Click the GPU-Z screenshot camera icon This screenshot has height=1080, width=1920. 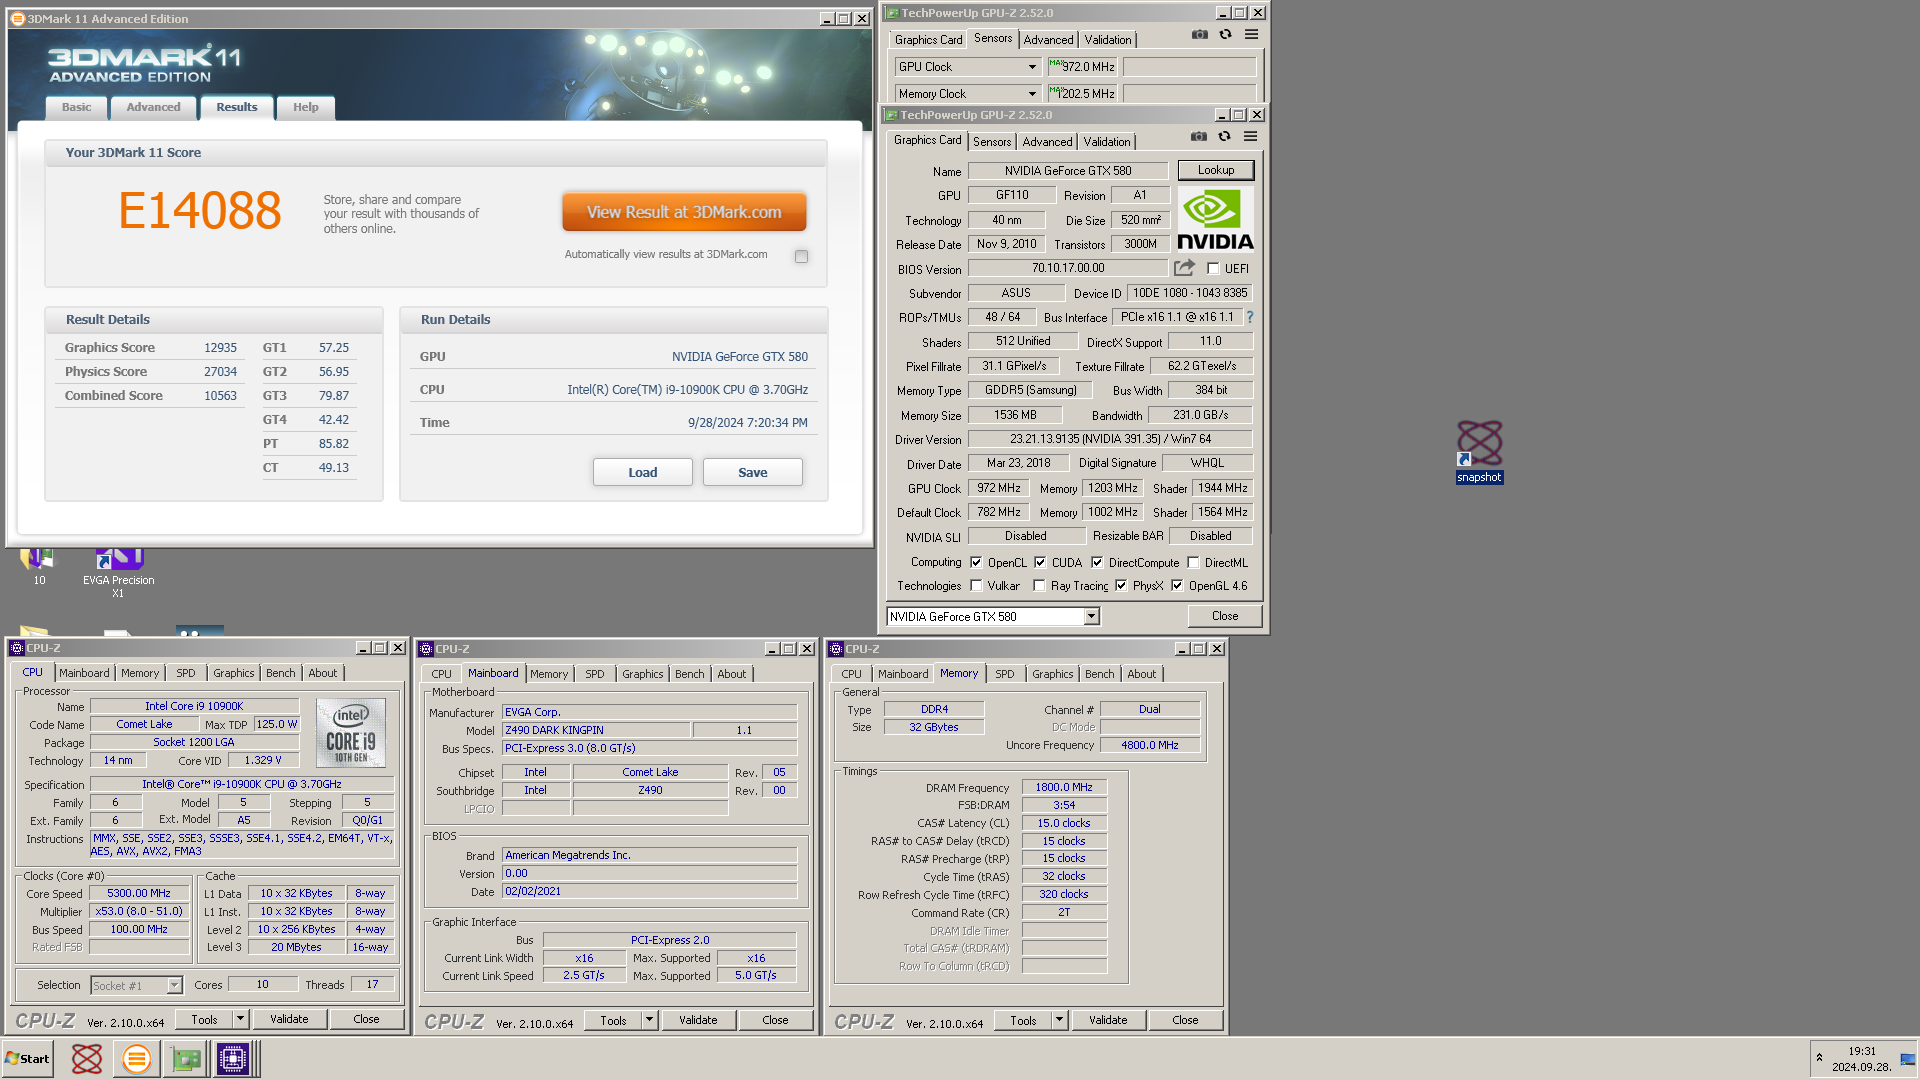coord(1199,137)
